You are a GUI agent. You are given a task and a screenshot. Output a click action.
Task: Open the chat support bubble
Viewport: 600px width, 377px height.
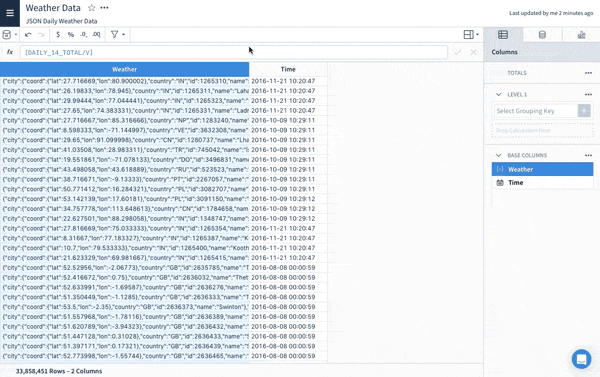pyautogui.click(x=581, y=359)
